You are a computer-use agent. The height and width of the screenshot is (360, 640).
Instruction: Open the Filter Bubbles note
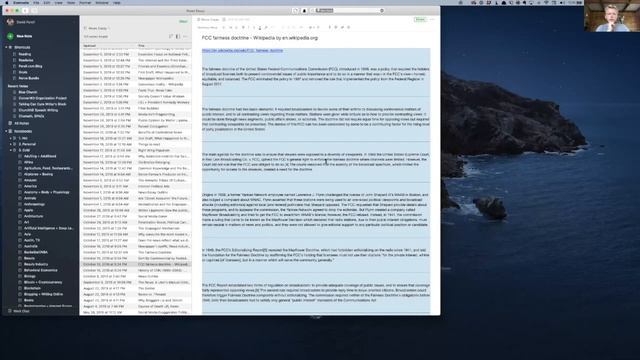tap(136, 108)
